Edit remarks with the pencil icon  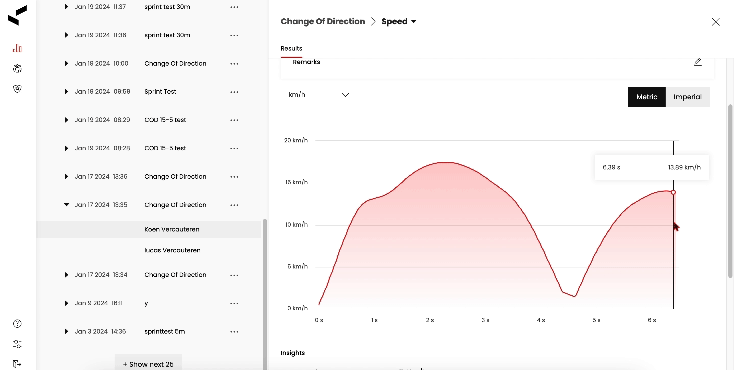point(697,62)
